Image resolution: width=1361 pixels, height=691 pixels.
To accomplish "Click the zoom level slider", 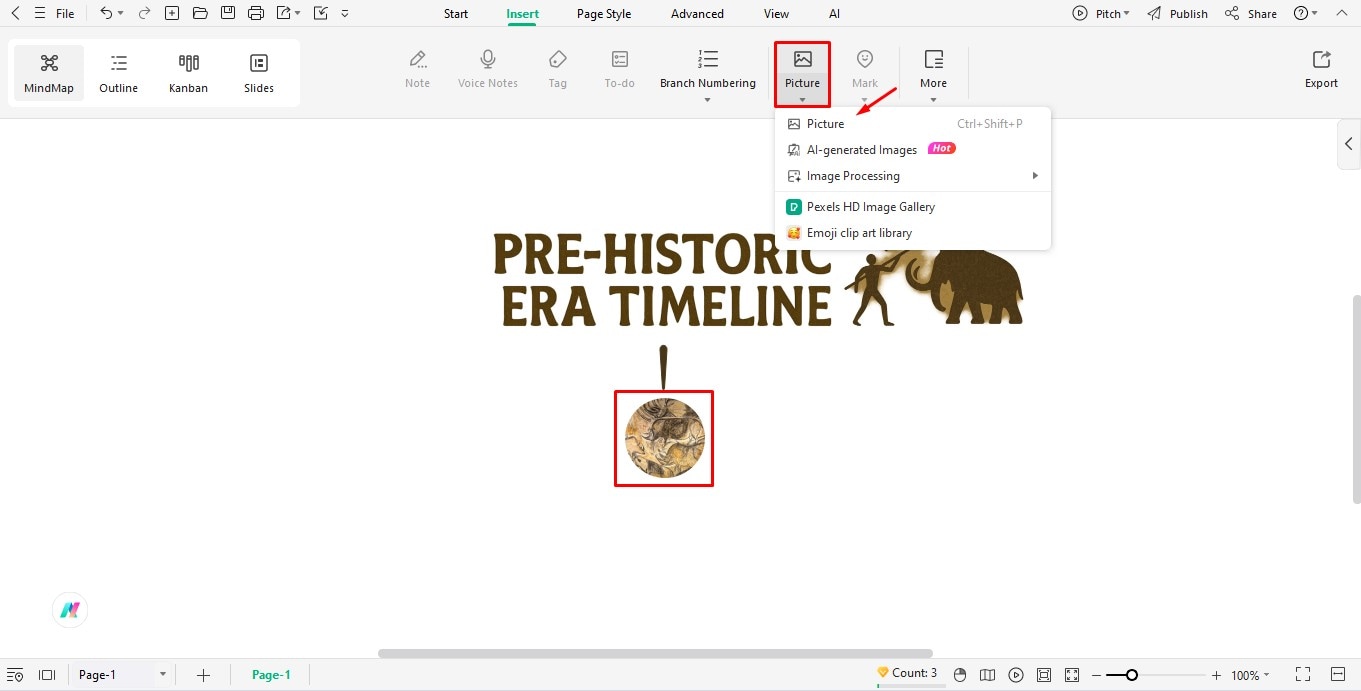I will point(1155,675).
